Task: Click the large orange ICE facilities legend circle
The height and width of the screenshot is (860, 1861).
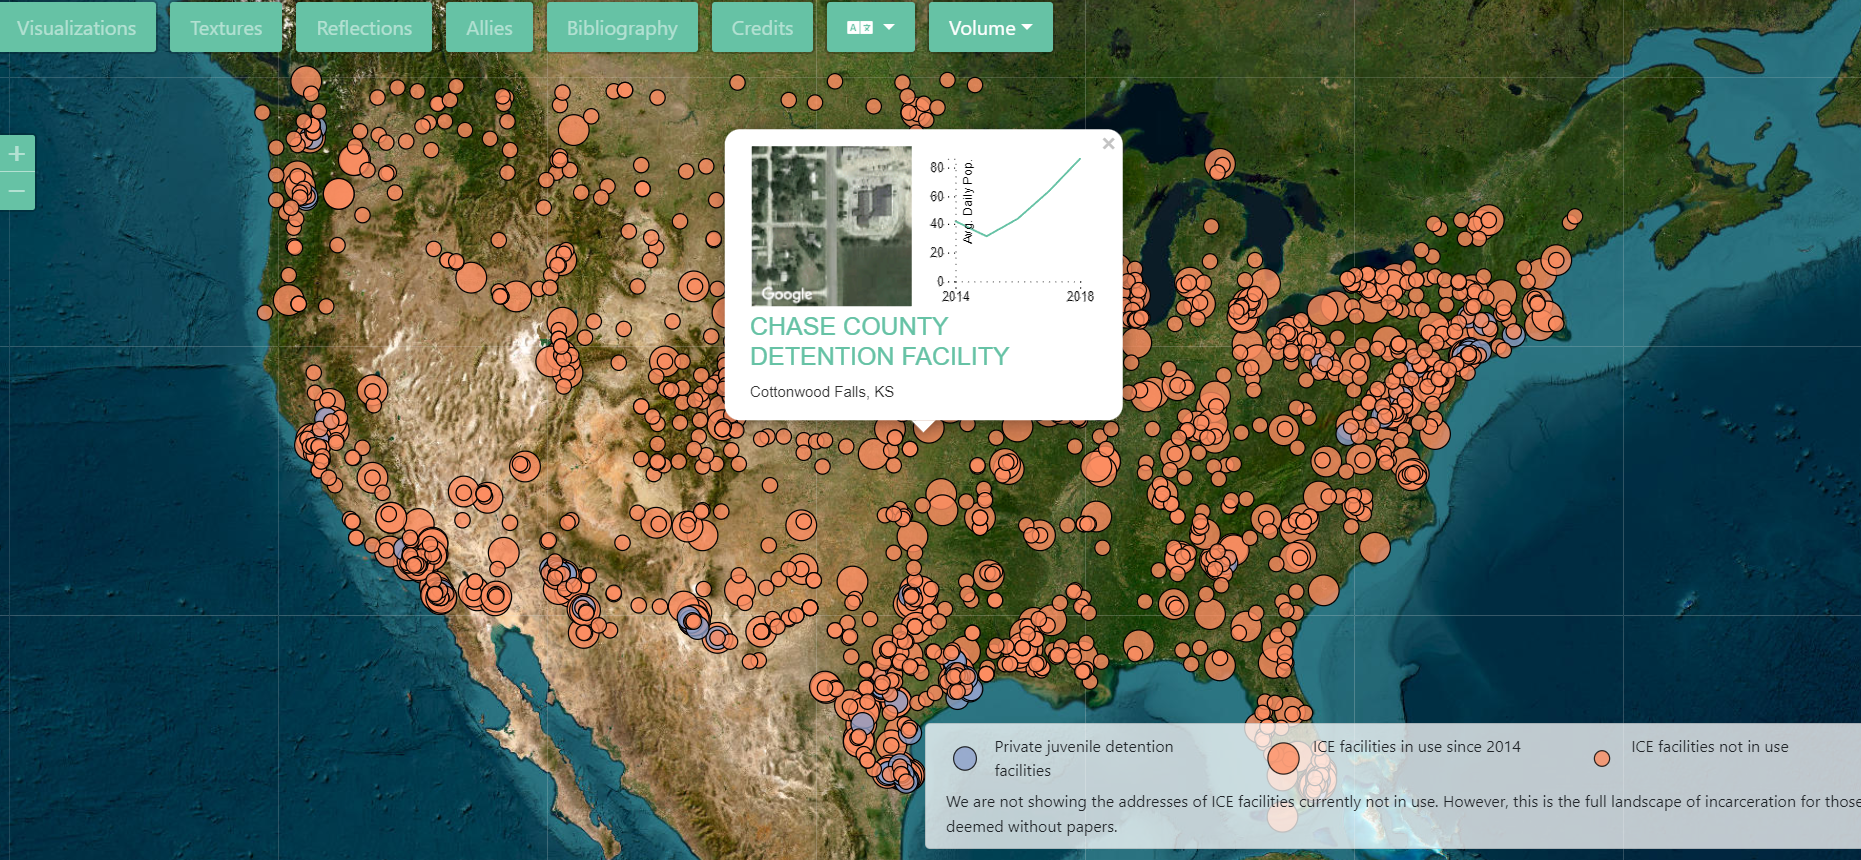Action: 1283,758
